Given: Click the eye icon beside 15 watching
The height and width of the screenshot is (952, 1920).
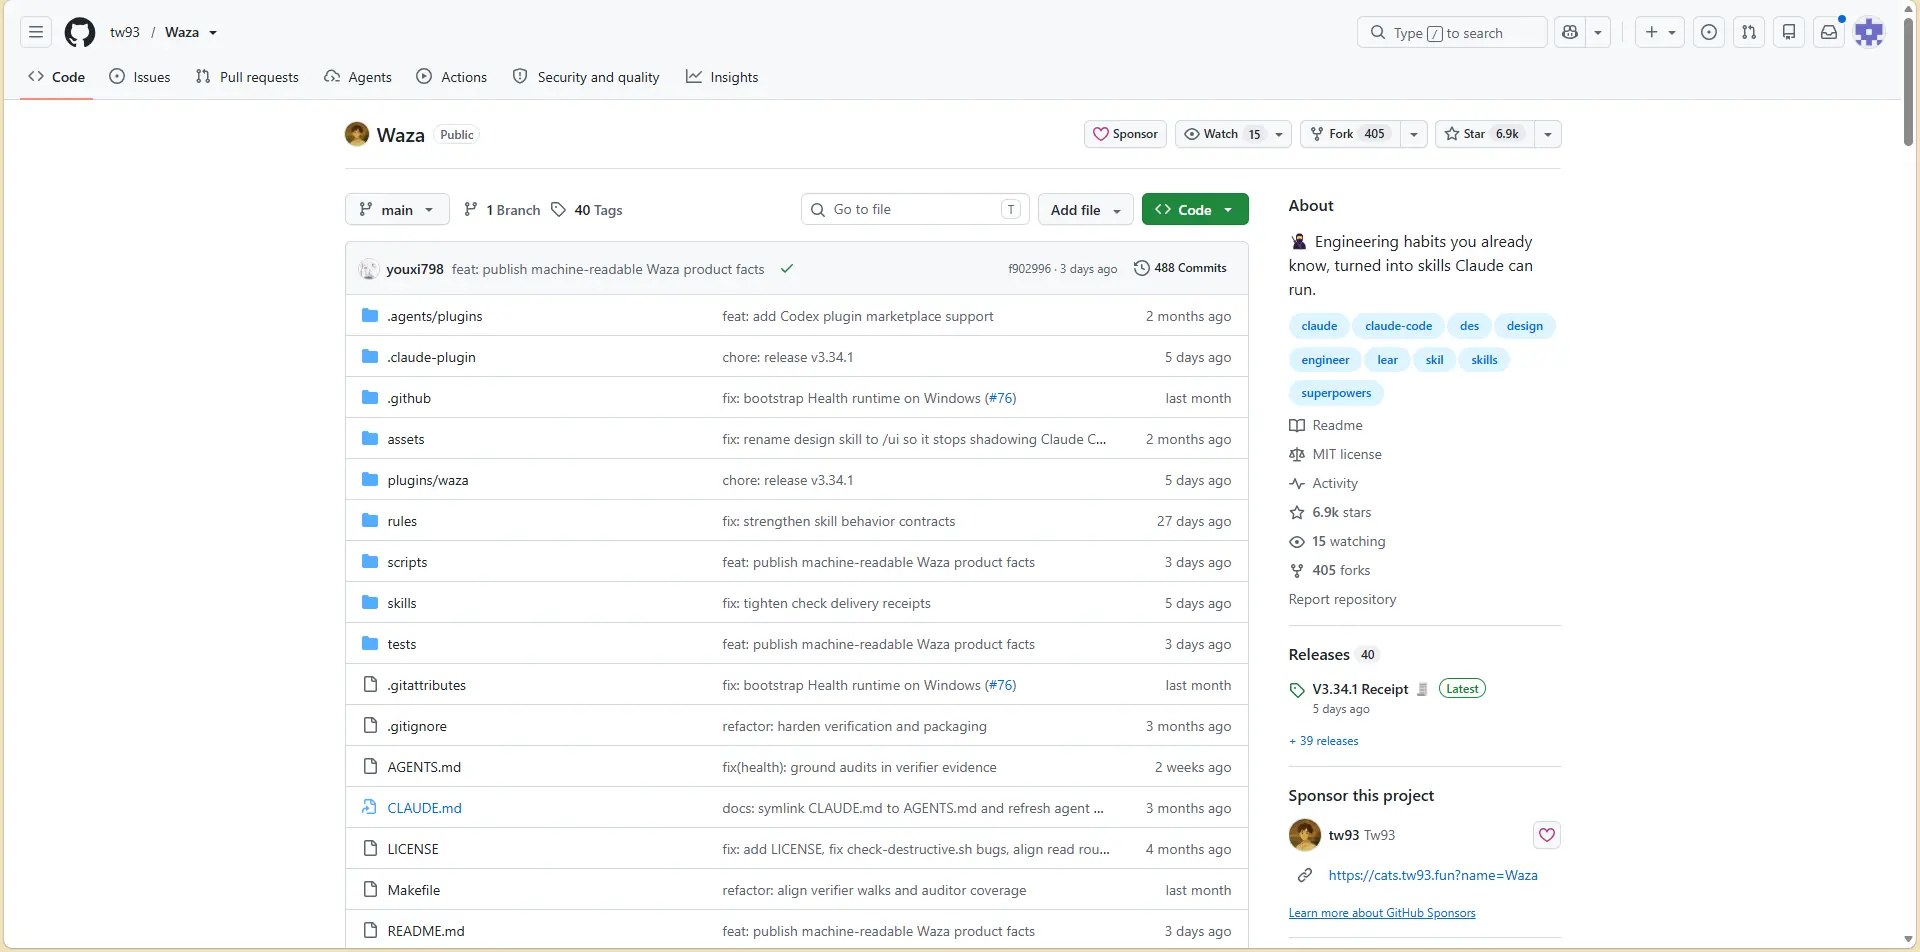Looking at the screenshot, I should click(1297, 541).
